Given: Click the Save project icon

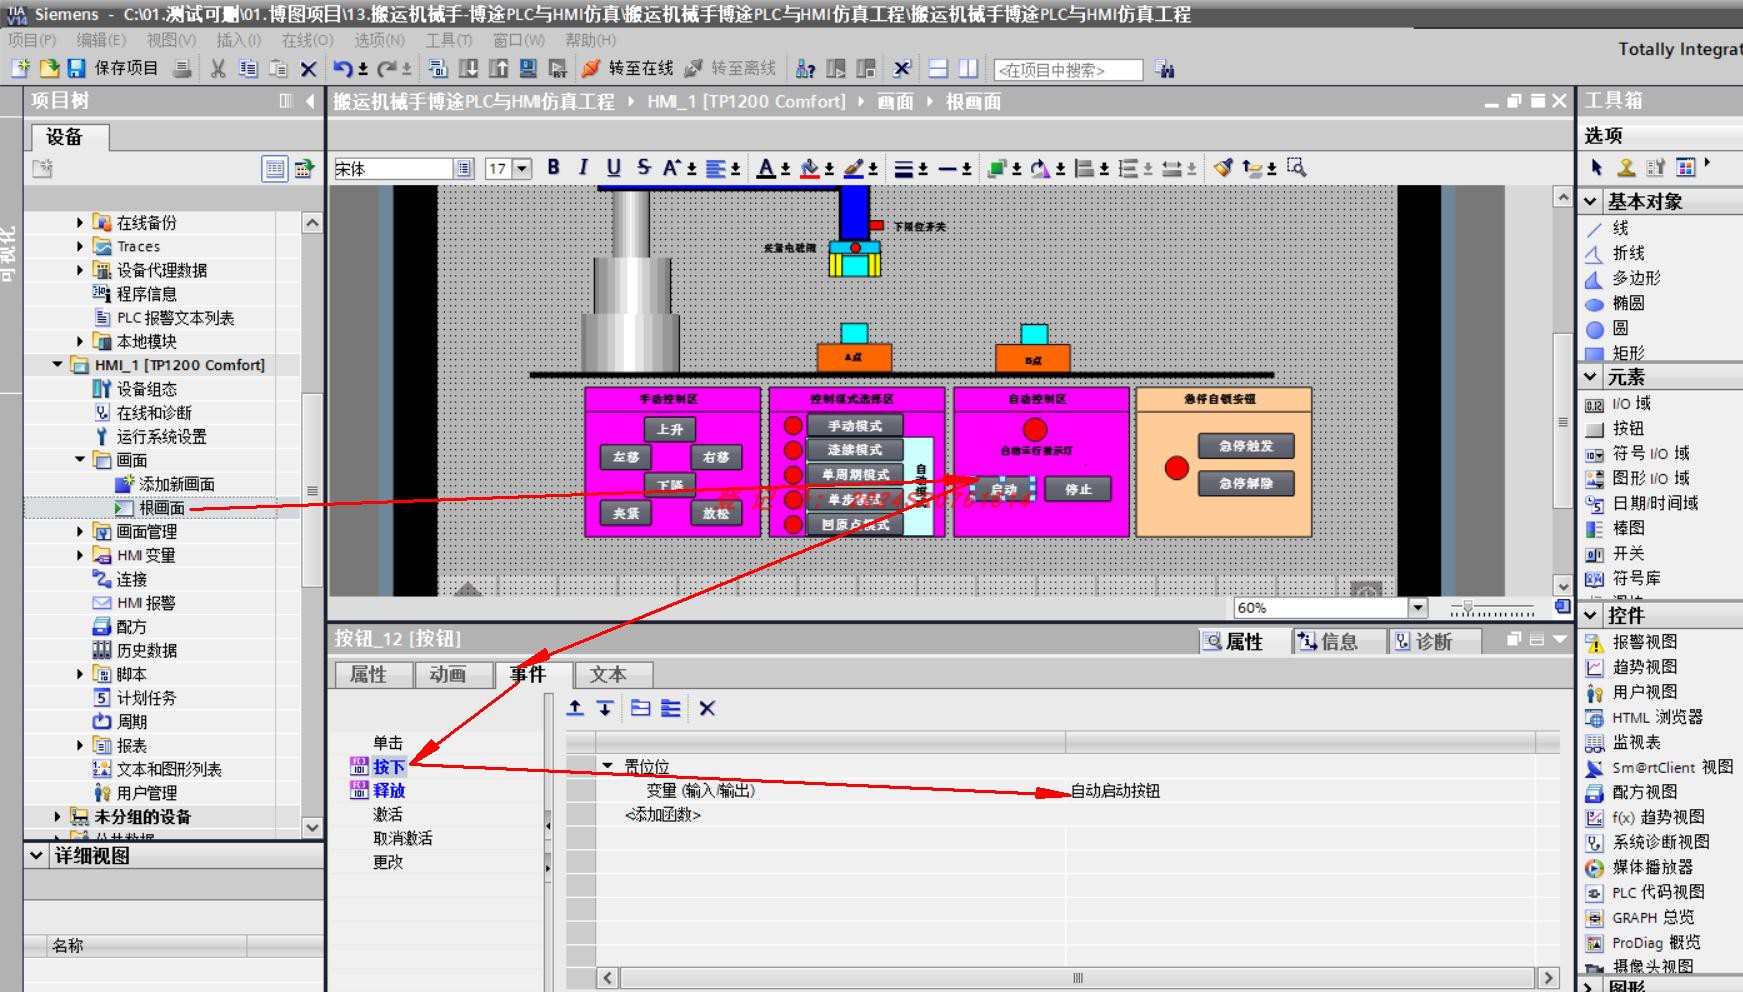Looking at the screenshot, I should pos(77,68).
